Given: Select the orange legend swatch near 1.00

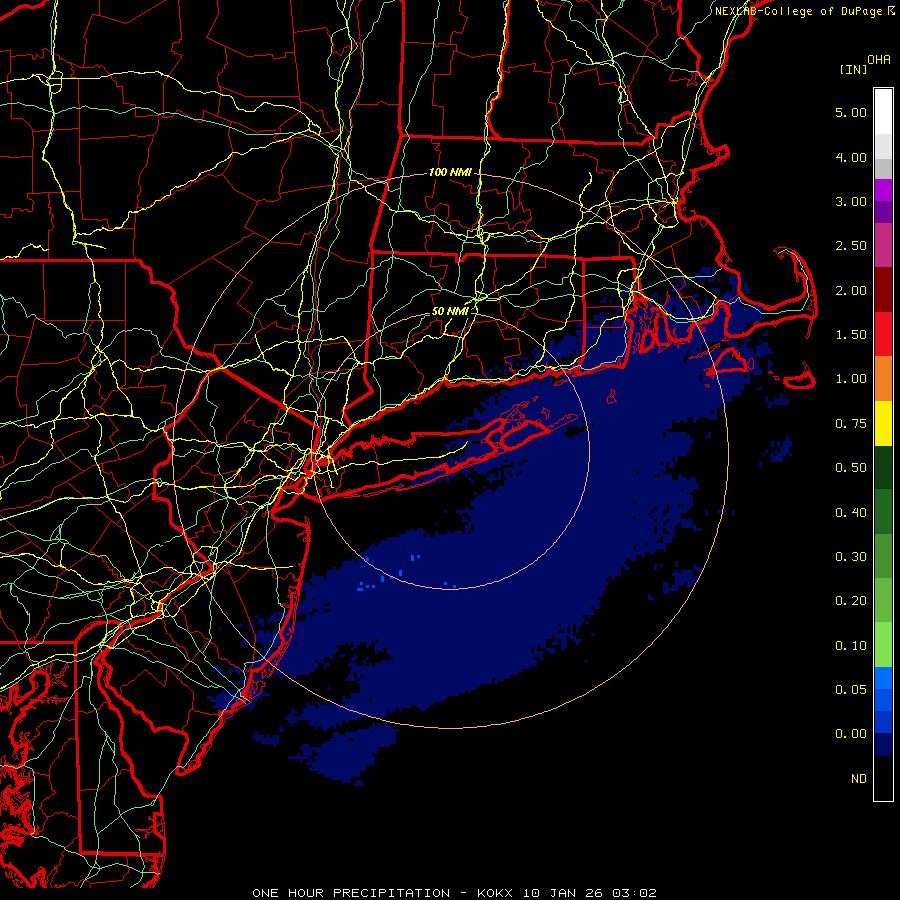Looking at the screenshot, I should [883, 379].
